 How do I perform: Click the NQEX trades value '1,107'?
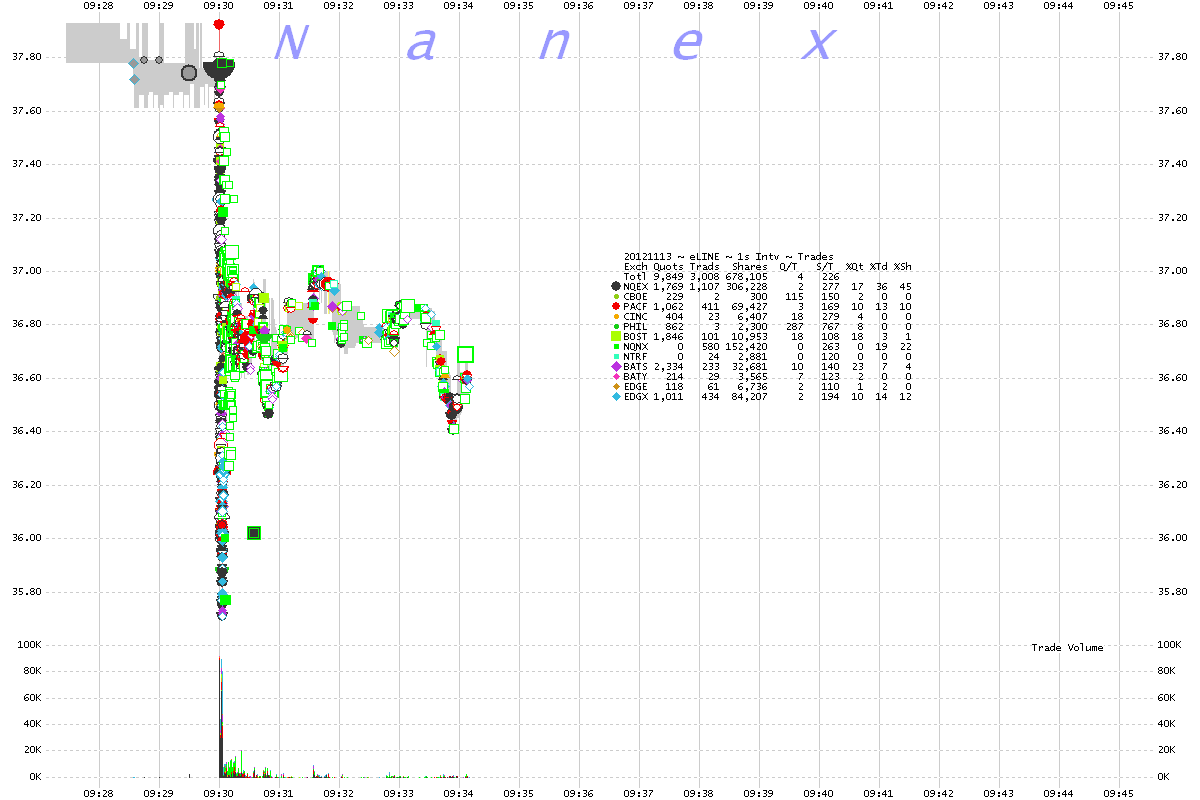[x=704, y=286]
